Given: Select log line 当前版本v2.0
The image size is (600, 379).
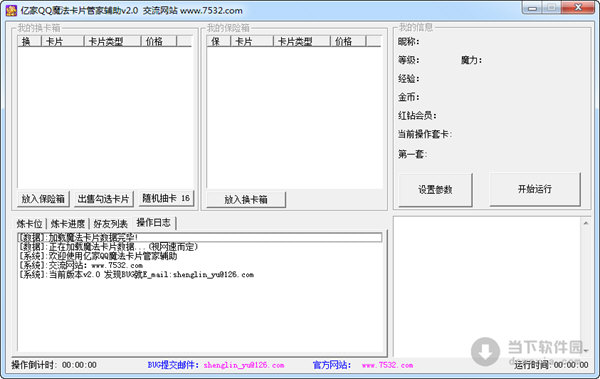Looking at the screenshot, I should coord(200,274).
